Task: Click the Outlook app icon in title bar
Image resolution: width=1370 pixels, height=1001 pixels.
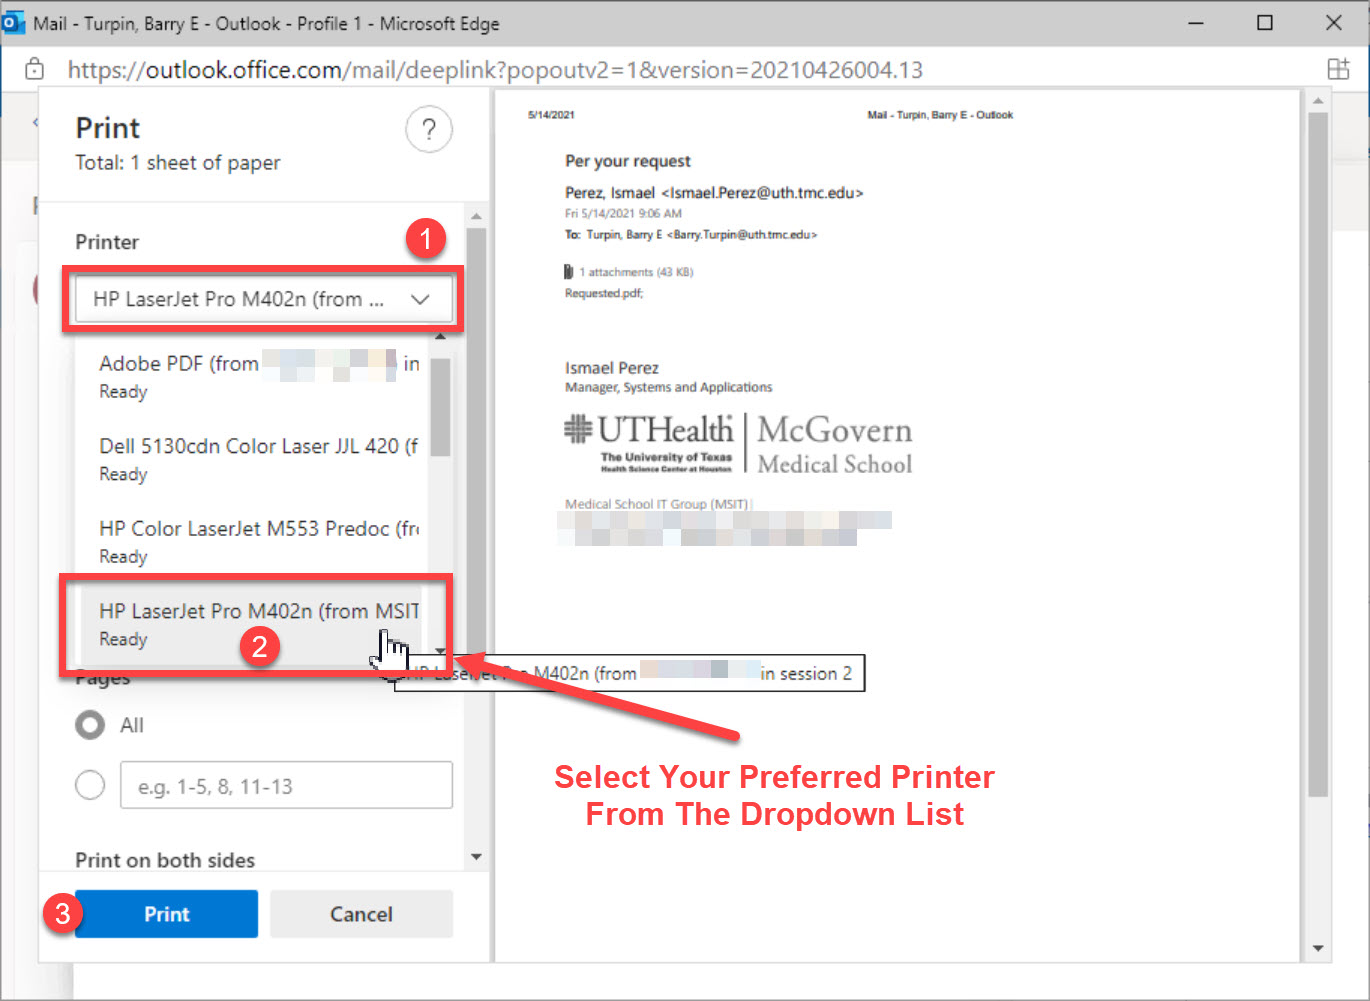Action: tap(13, 22)
